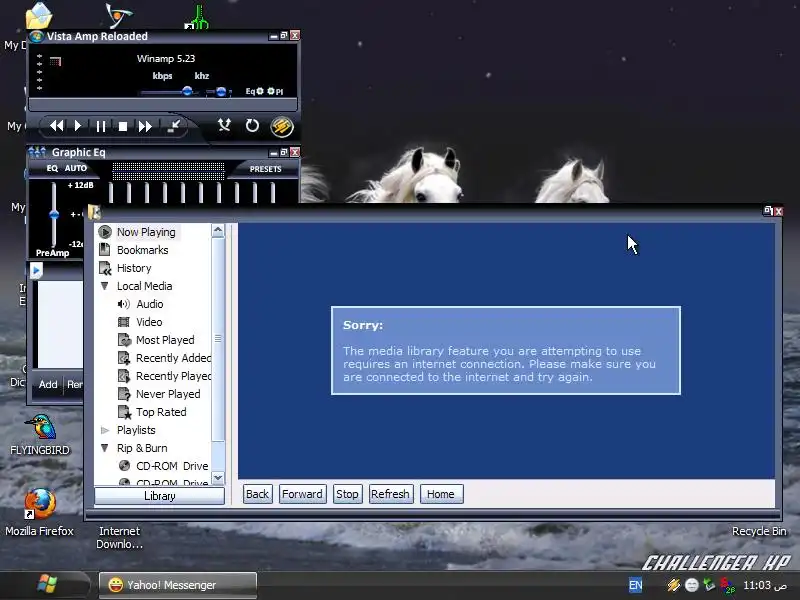The width and height of the screenshot is (800, 600).
Task: Open the Recently Played view
Action: [173, 376]
